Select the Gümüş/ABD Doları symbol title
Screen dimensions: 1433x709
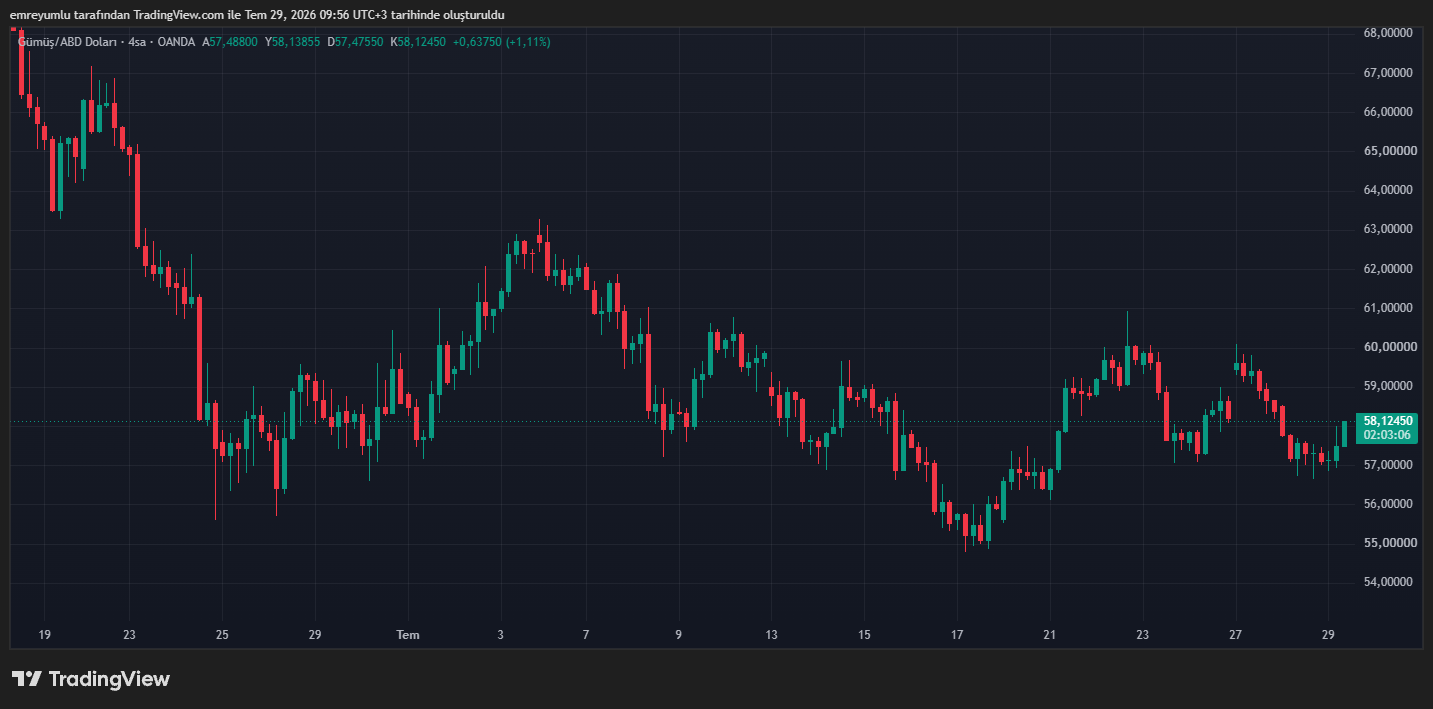[67, 42]
